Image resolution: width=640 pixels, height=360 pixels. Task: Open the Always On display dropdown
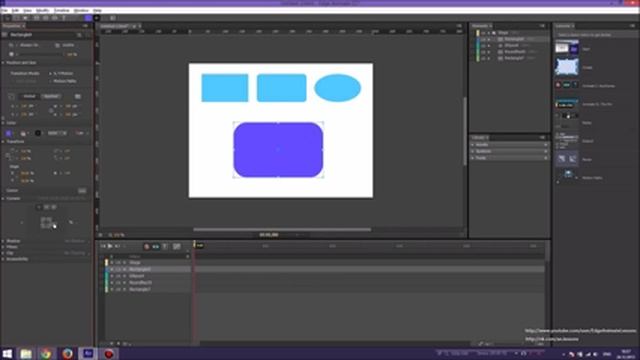pos(29,45)
